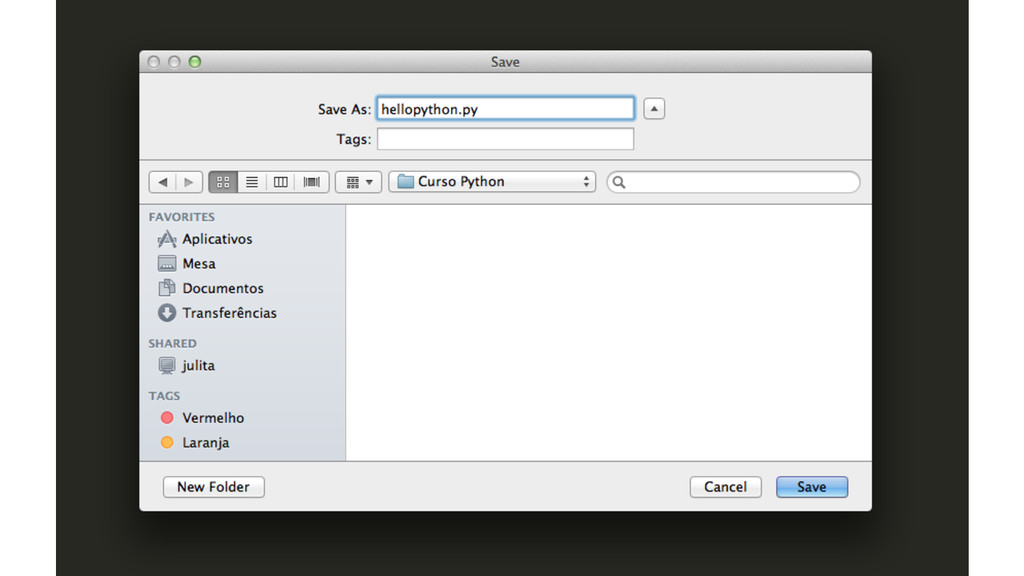Click the search field

click(733, 182)
